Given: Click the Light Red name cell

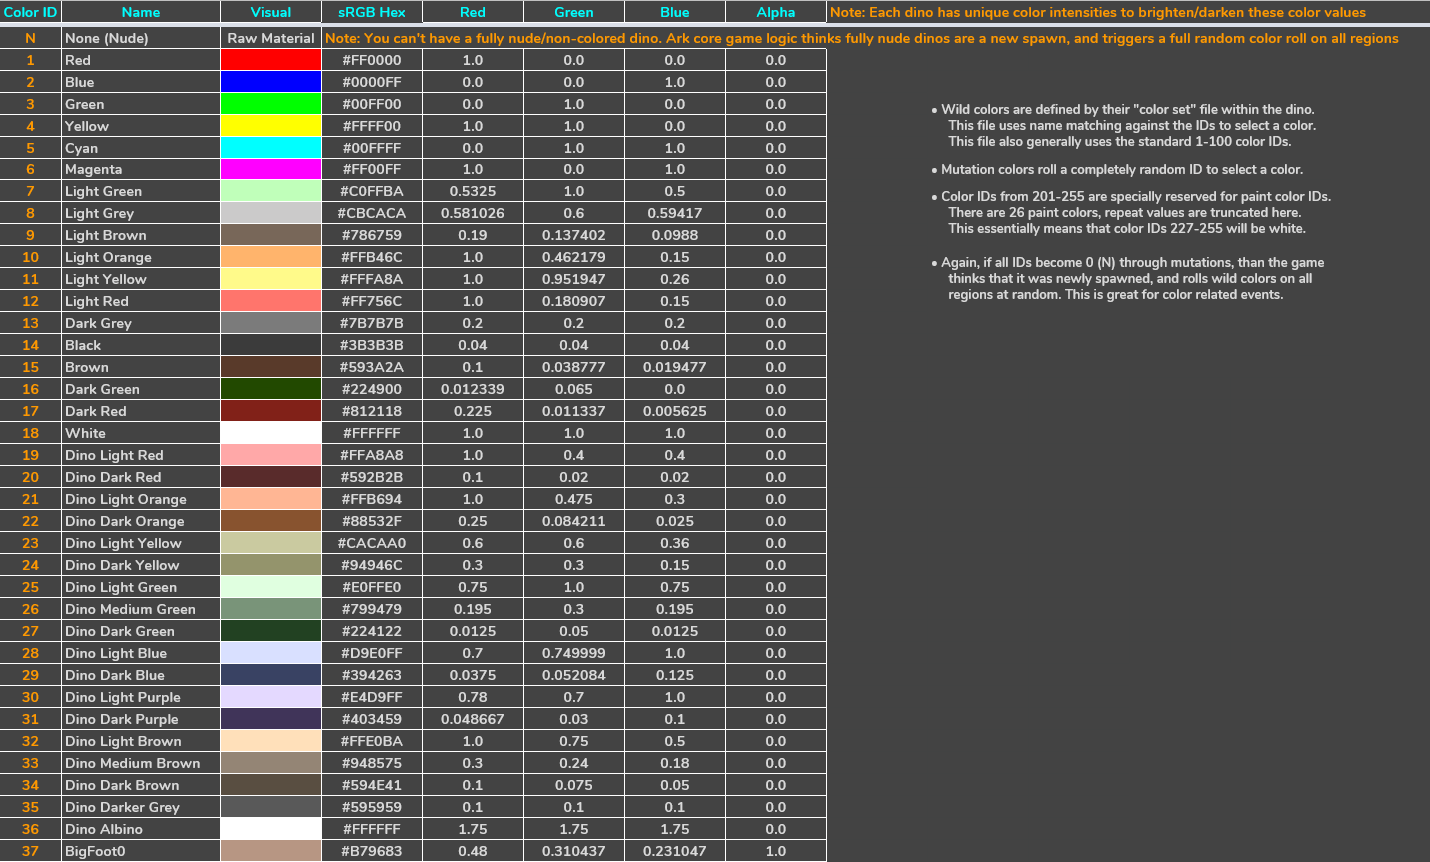Looking at the screenshot, I should coord(141,302).
